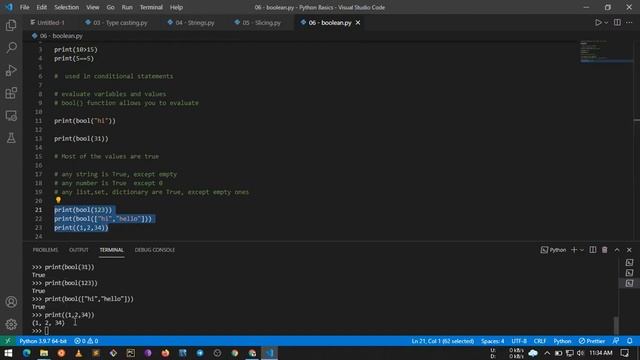Viewport: 640px width, 360px height.
Task: Change Spaces: 4 indentation setting
Action: pos(492,341)
